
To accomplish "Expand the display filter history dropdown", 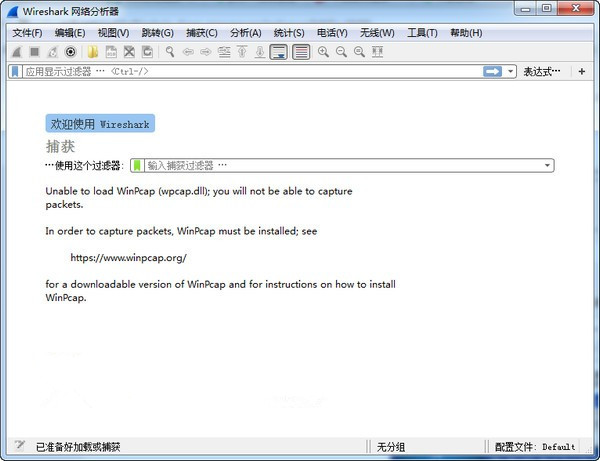I will point(510,72).
